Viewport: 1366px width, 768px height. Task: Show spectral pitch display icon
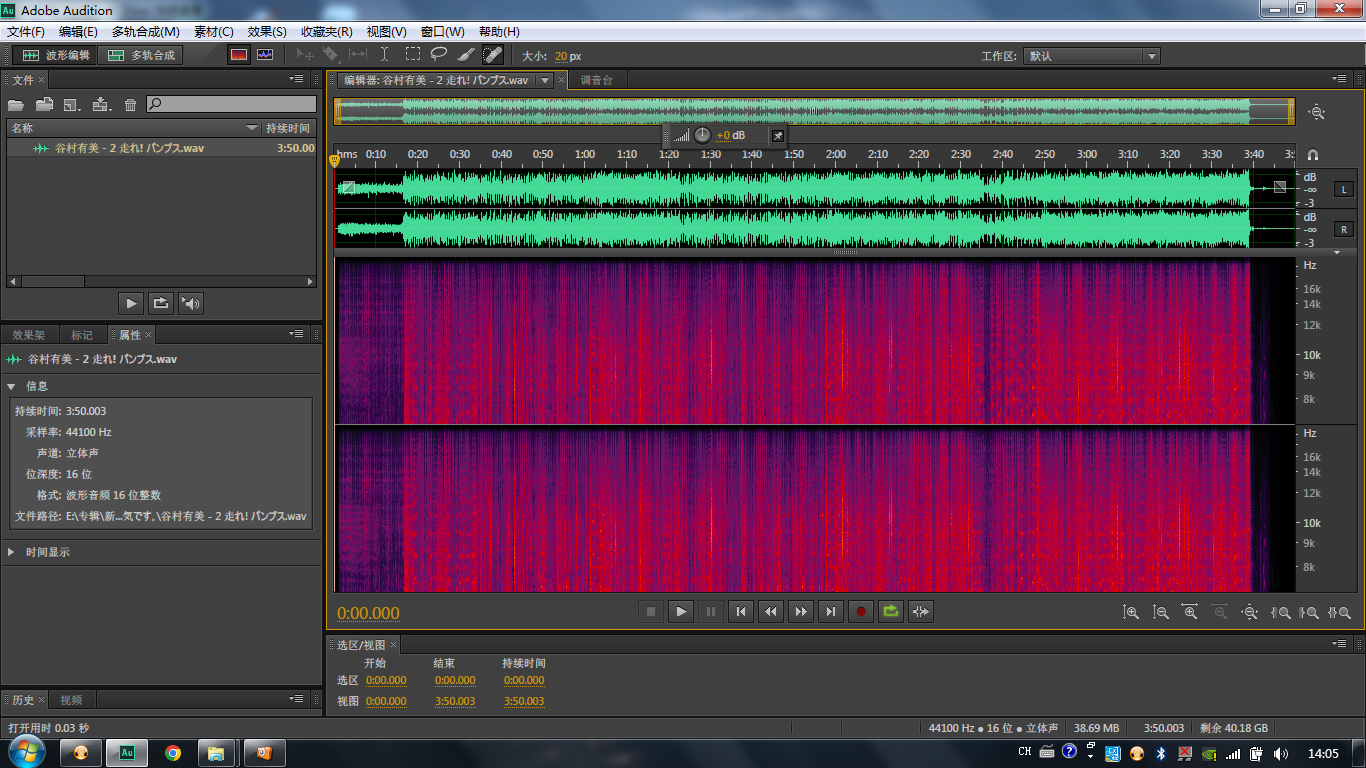(x=265, y=55)
